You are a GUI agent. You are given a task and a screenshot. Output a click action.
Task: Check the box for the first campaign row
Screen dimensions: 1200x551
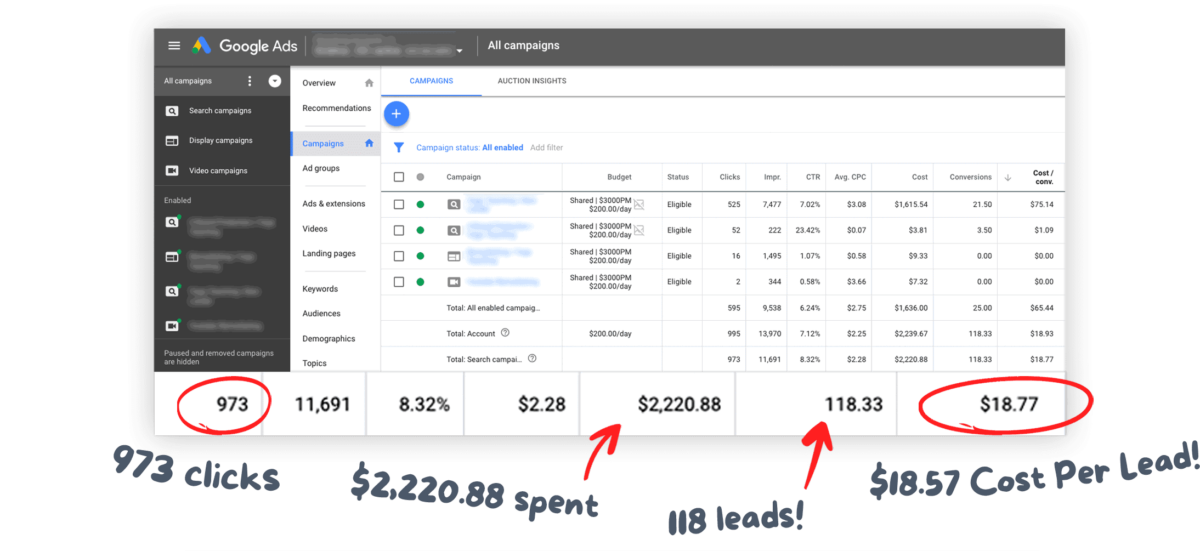pos(399,204)
